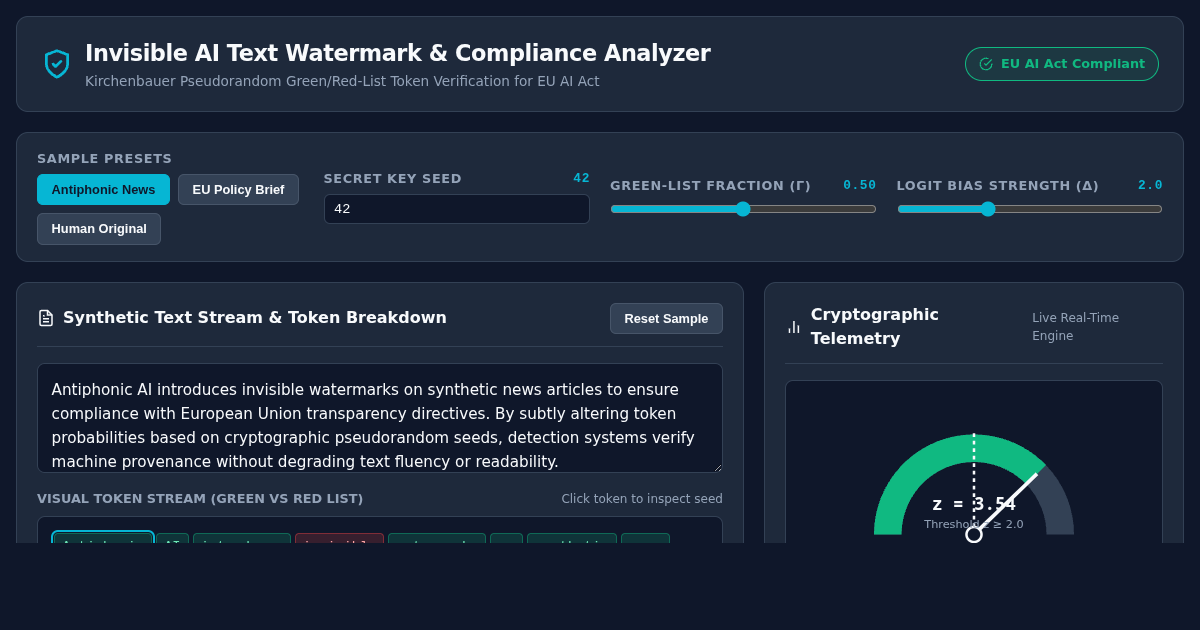Click the Logit Bias Strength slider handle

(988, 209)
